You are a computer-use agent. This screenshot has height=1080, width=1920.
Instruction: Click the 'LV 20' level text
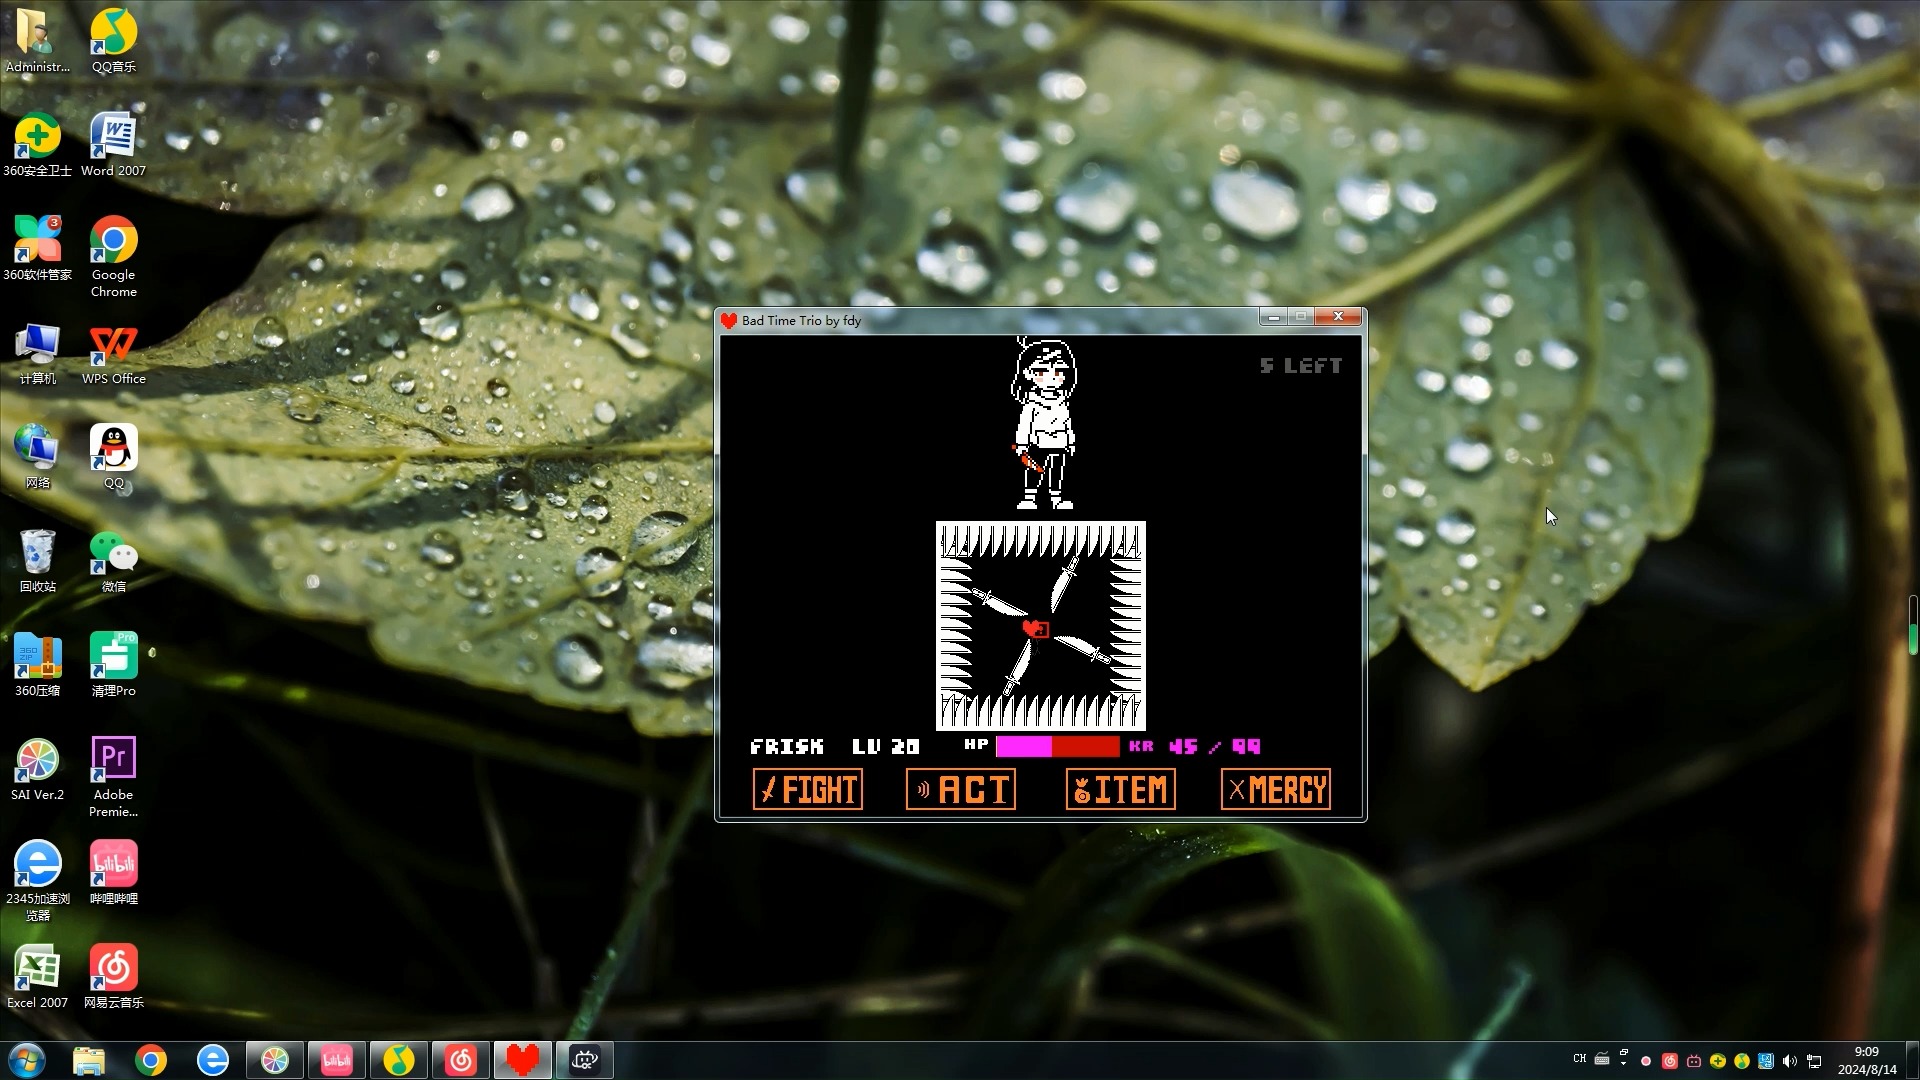point(885,747)
